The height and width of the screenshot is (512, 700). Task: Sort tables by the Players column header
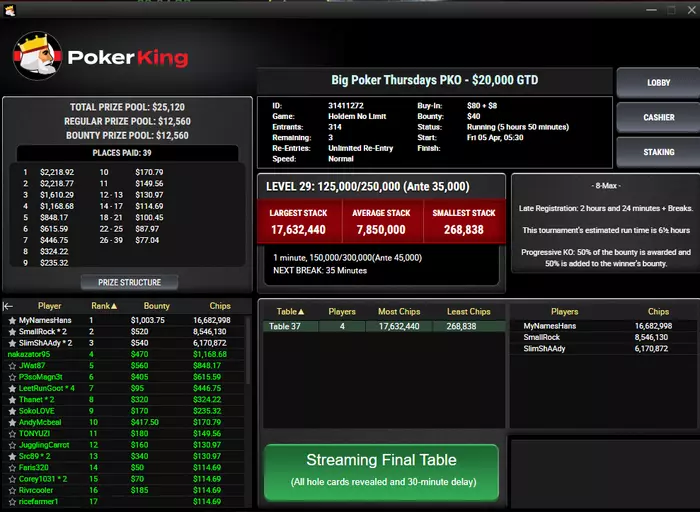[342, 312]
